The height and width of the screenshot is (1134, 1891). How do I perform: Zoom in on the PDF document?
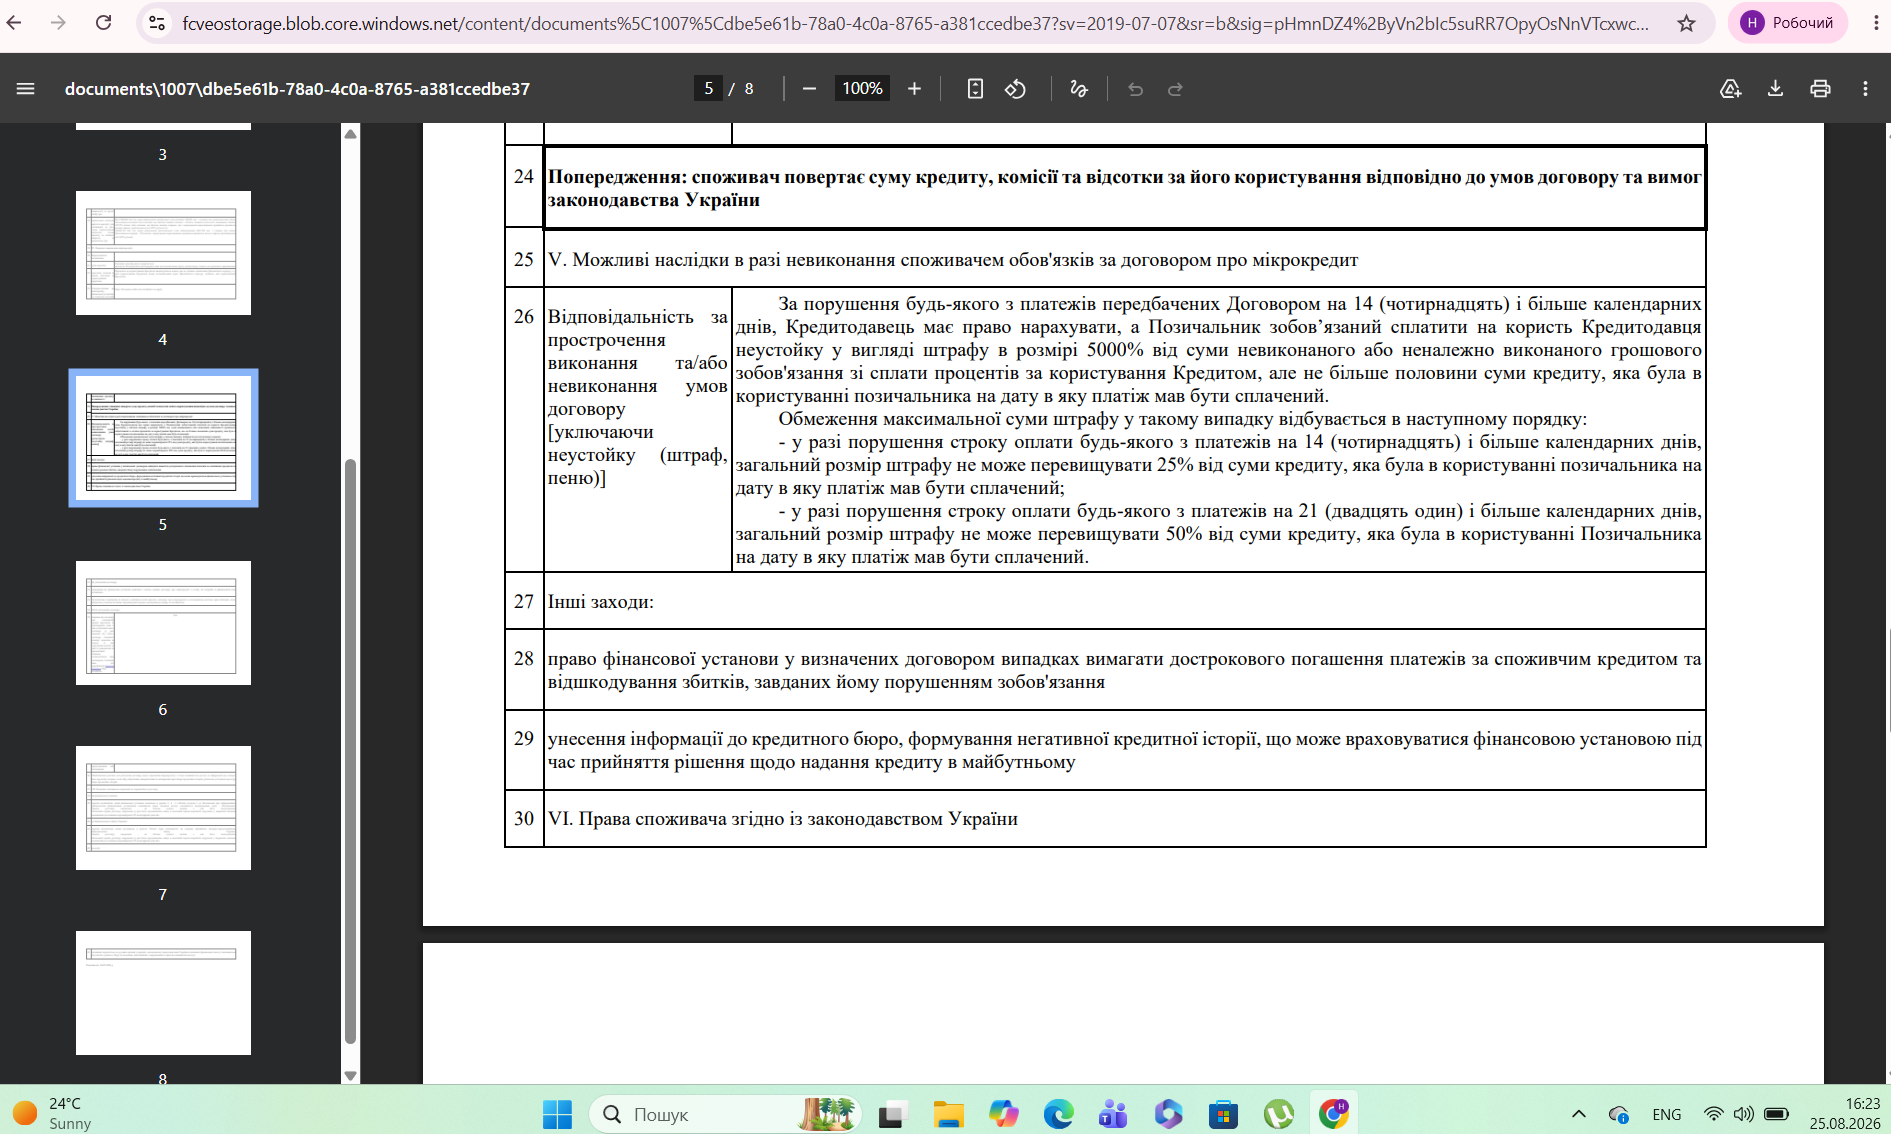tap(914, 89)
